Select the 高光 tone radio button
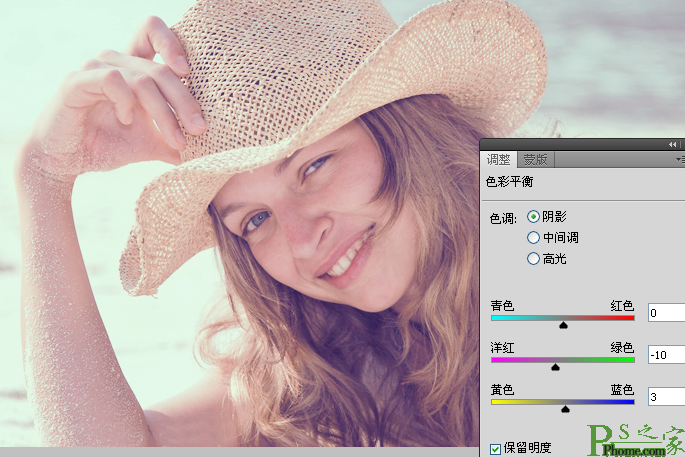 pyautogui.click(x=533, y=259)
